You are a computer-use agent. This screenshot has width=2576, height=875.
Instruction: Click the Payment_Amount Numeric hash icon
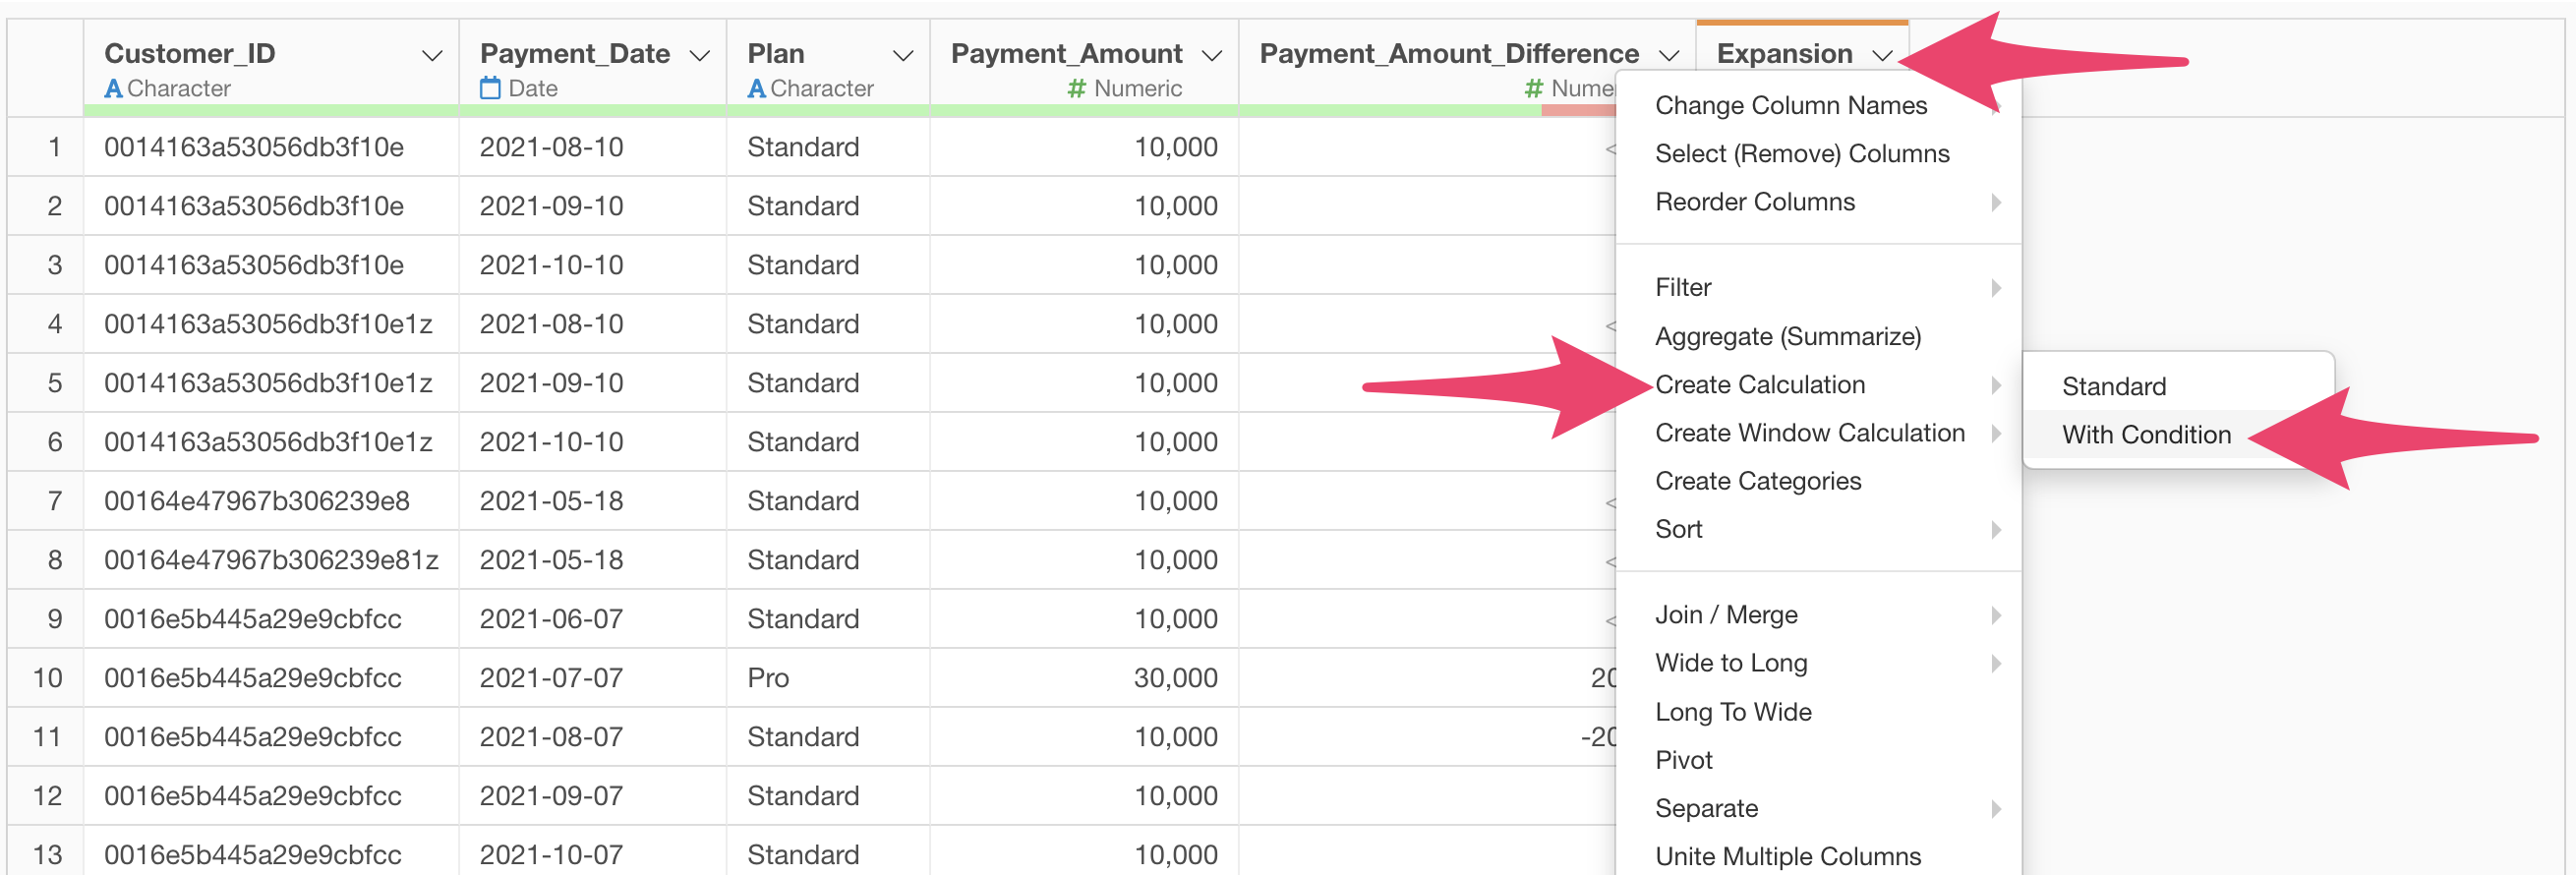[1076, 89]
